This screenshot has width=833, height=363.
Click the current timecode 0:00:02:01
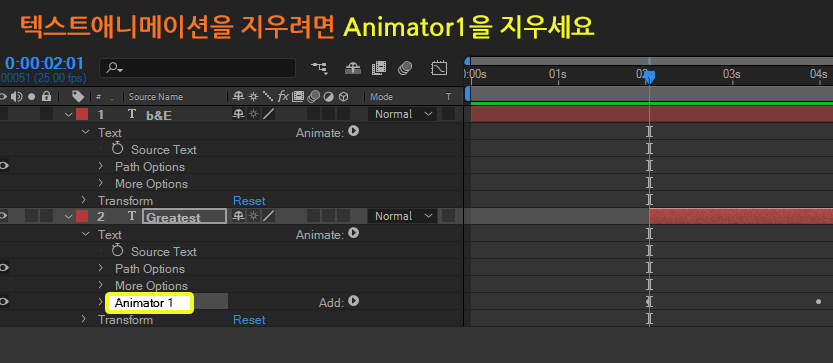coord(45,64)
